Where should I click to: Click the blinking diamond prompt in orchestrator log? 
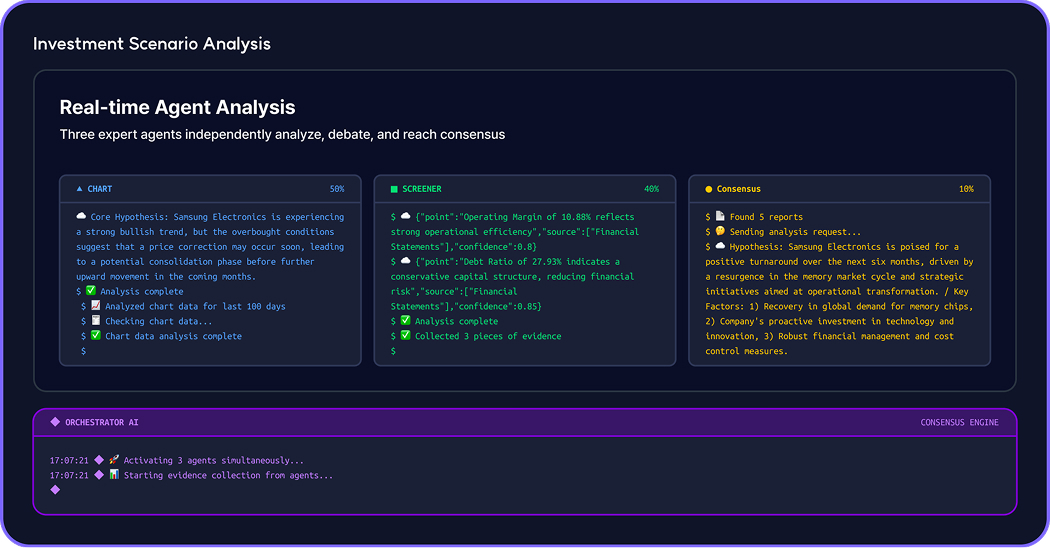tap(55, 490)
